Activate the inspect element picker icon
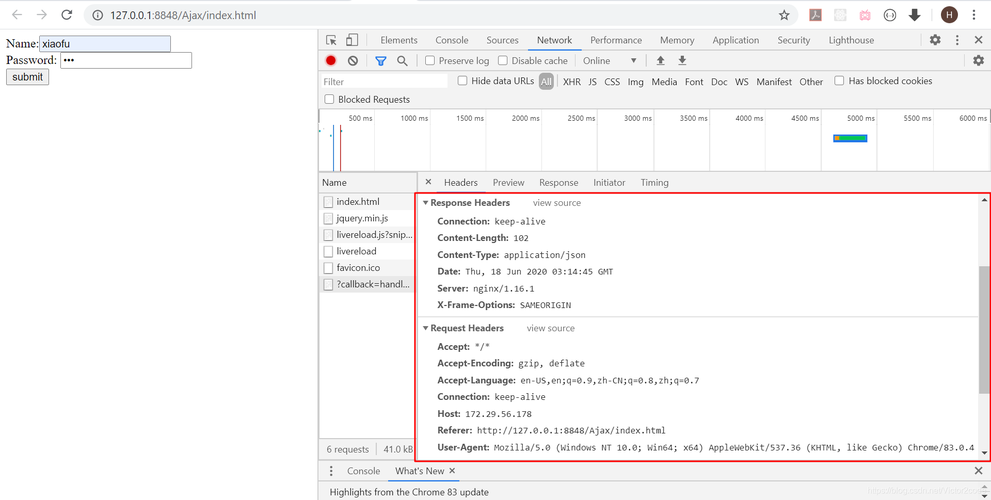The width and height of the screenshot is (991, 500). coord(331,40)
